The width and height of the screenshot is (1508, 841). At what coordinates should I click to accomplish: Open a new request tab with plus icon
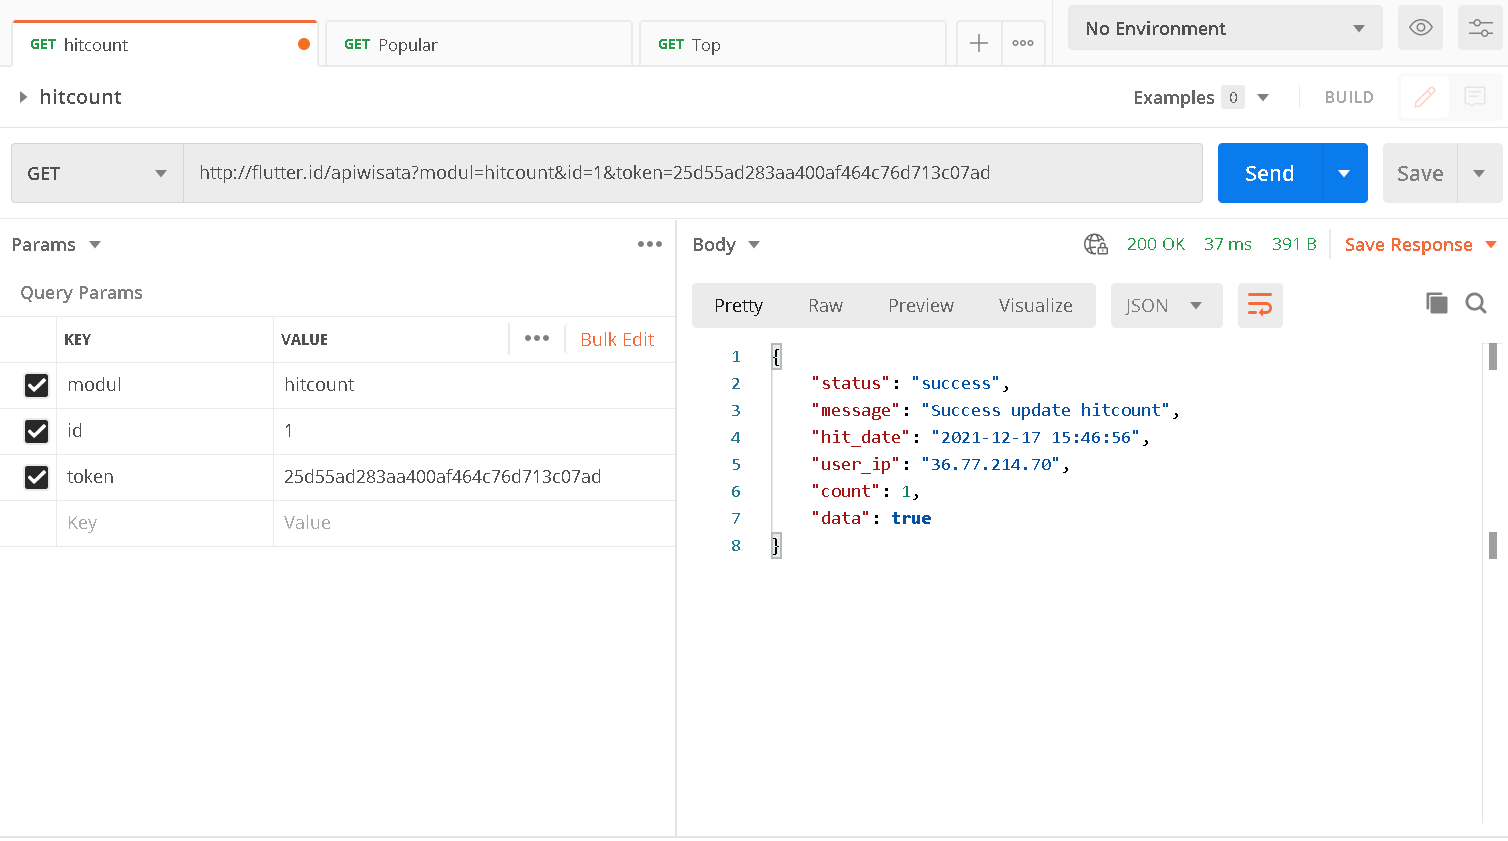point(979,44)
